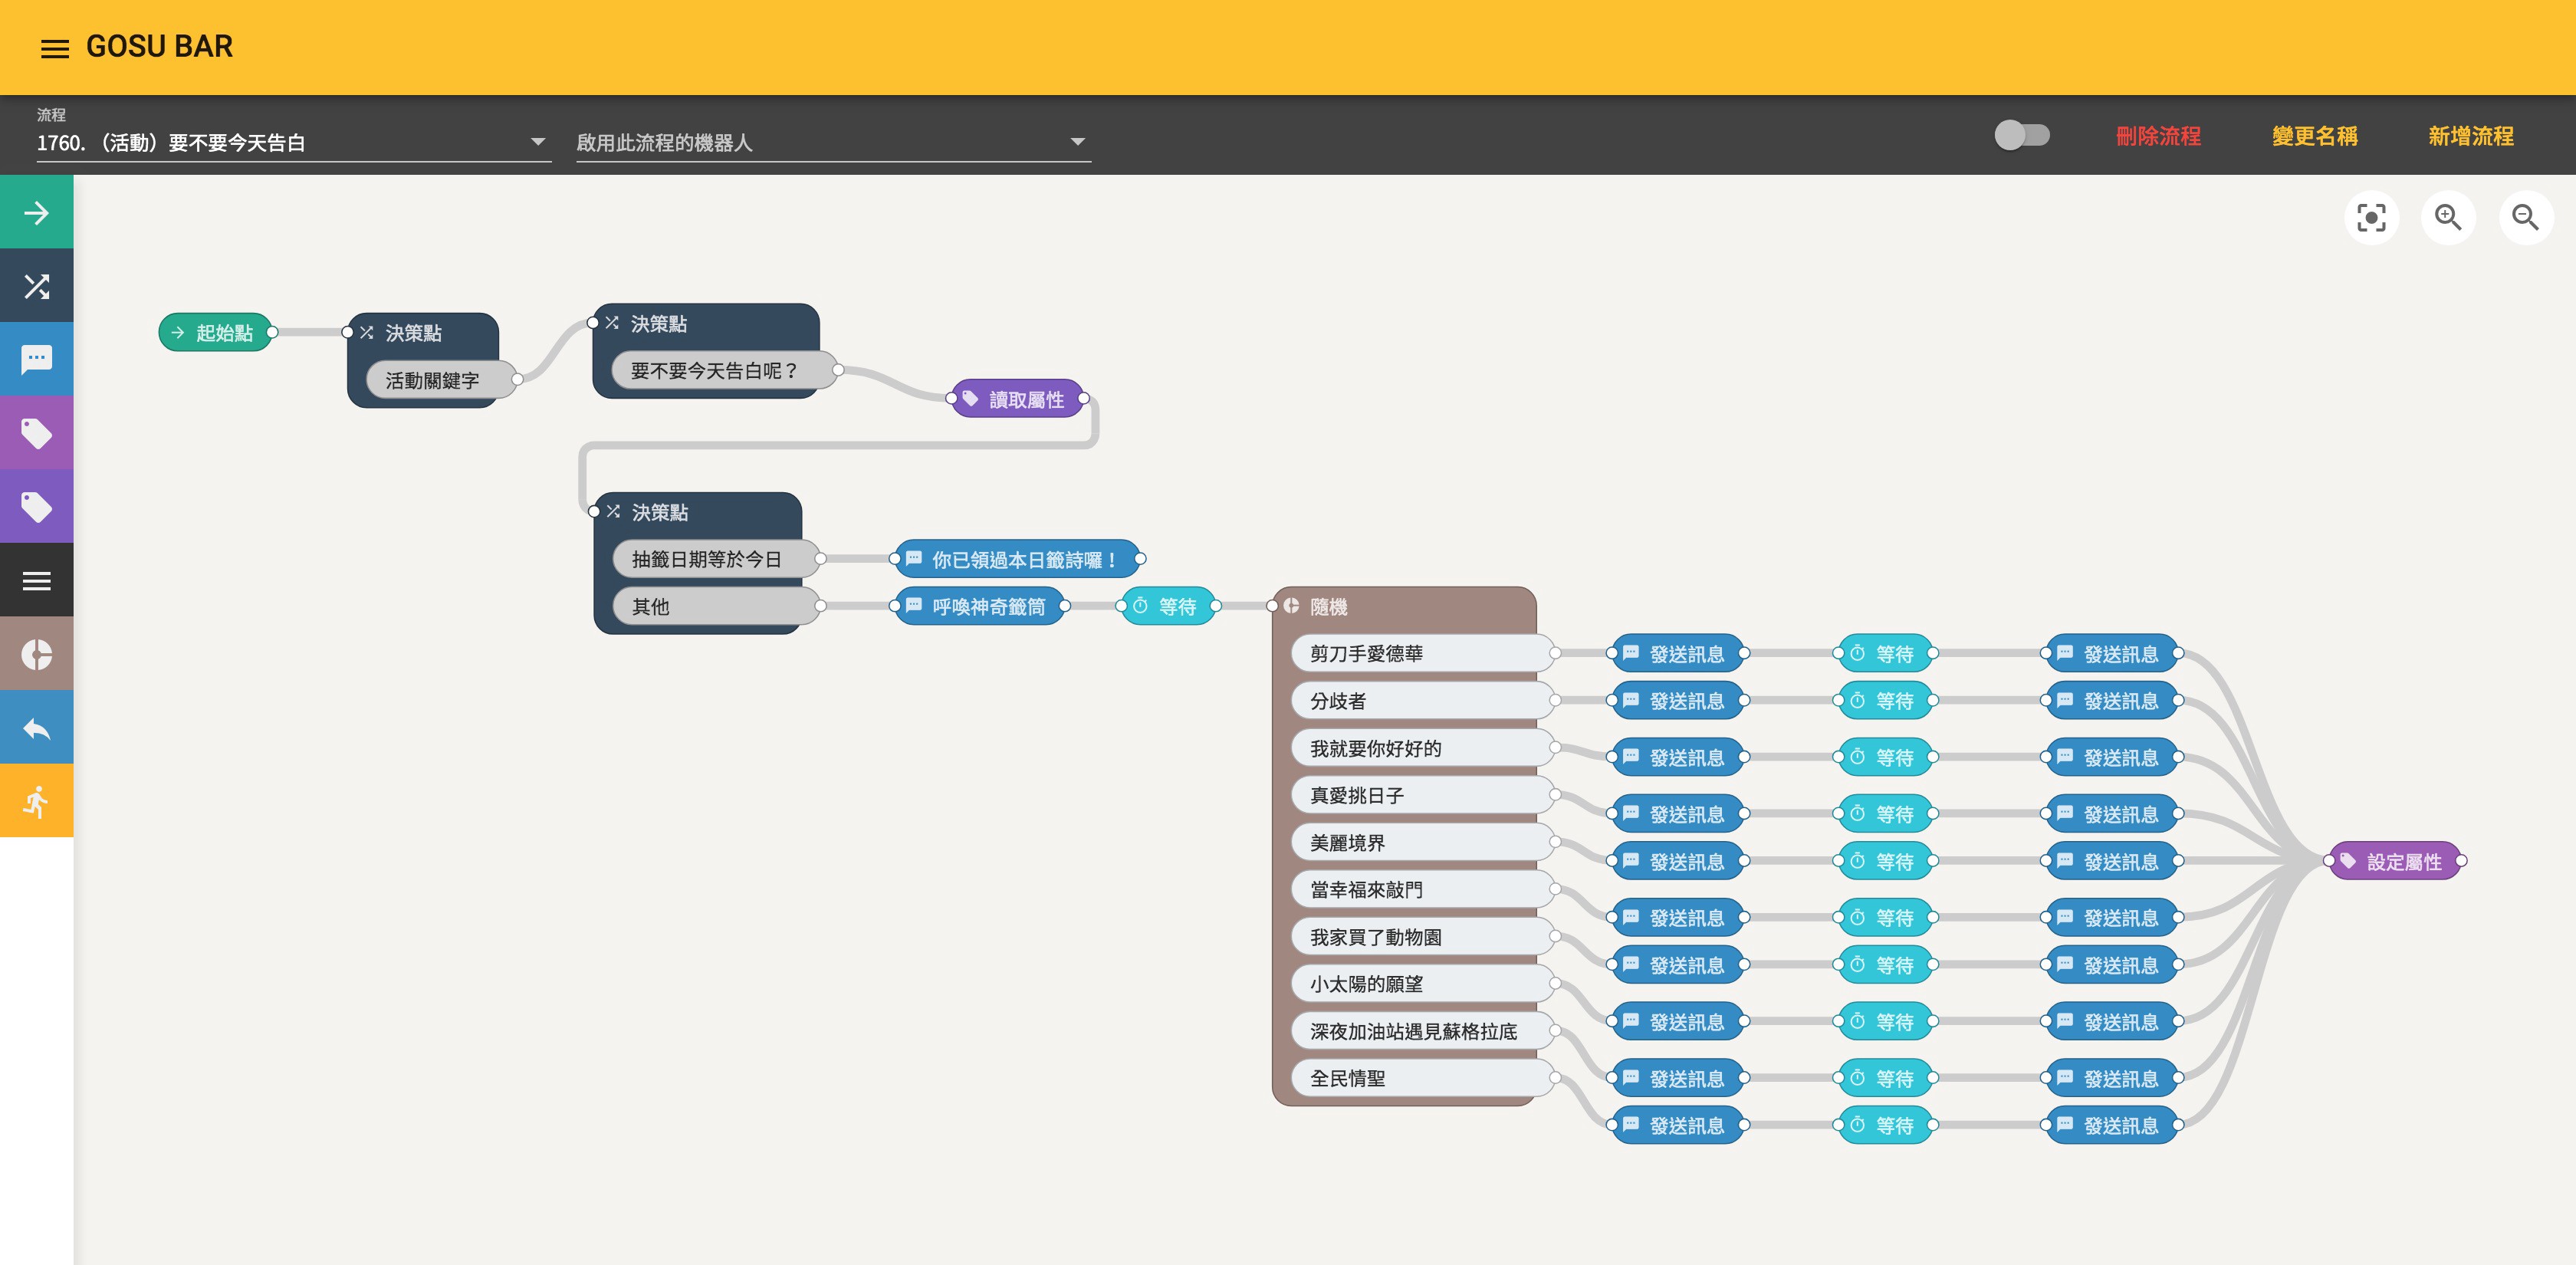Select the shuffle decision-point tool in sidebar

click(37, 286)
